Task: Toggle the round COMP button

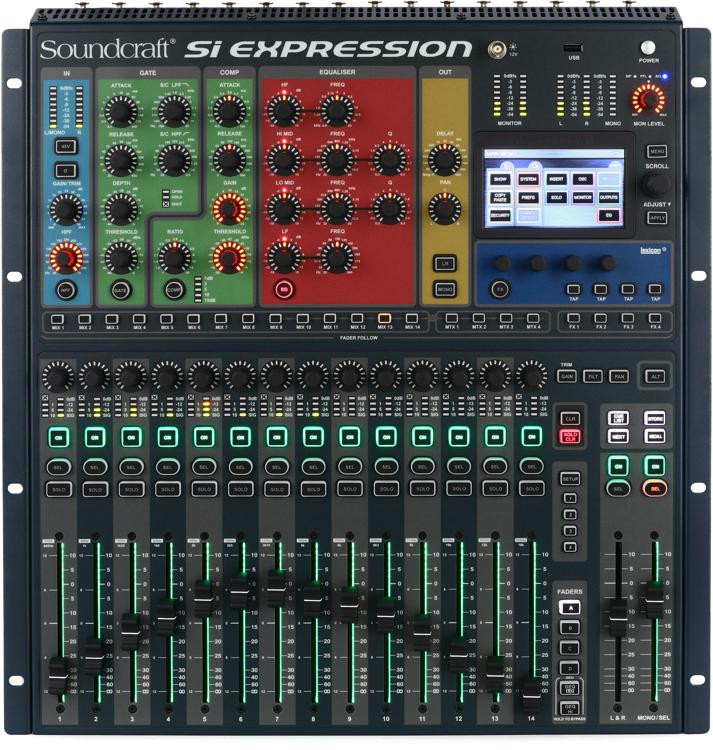Action: point(175,290)
